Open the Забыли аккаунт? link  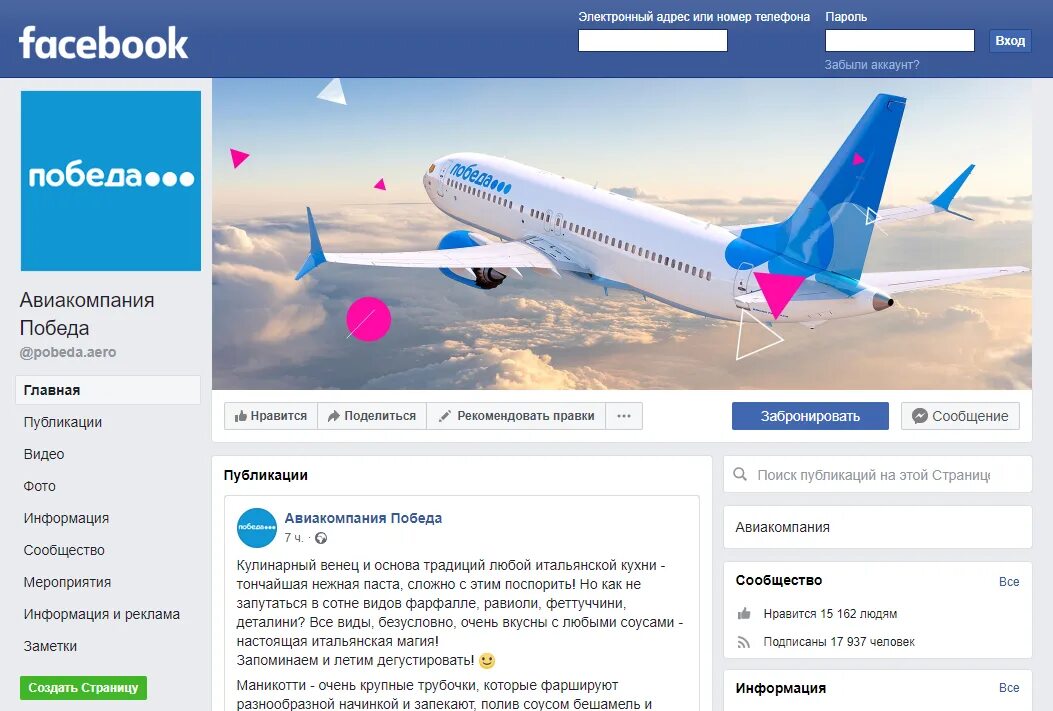[872, 65]
